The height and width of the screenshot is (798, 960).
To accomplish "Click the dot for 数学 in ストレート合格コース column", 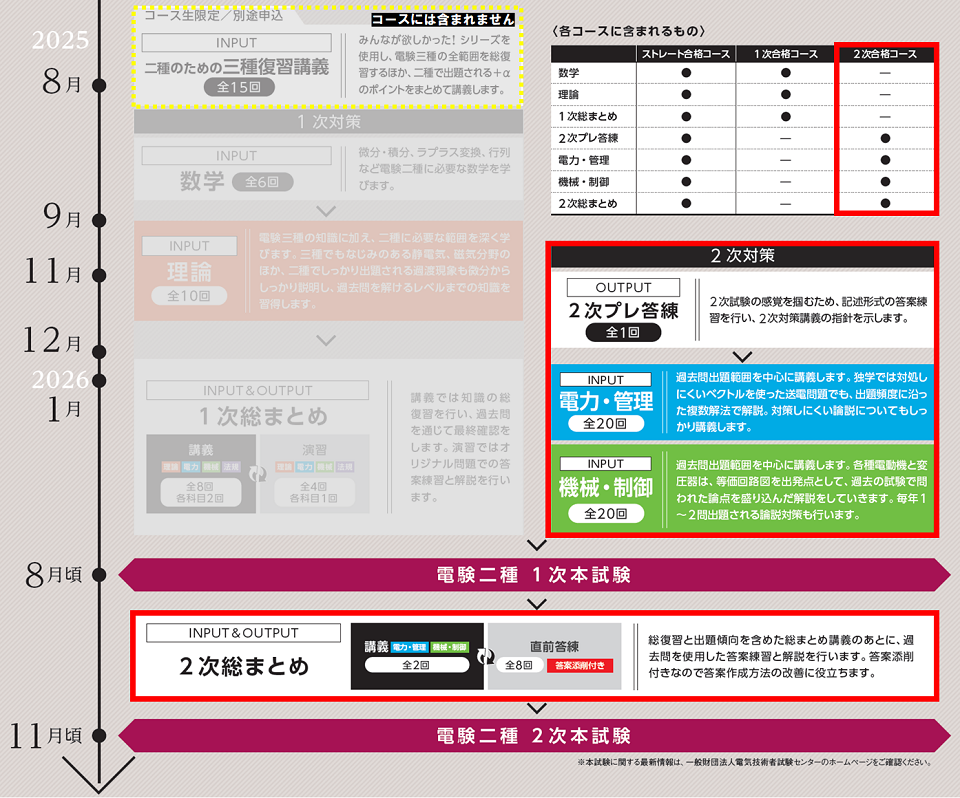I will click(686, 73).
